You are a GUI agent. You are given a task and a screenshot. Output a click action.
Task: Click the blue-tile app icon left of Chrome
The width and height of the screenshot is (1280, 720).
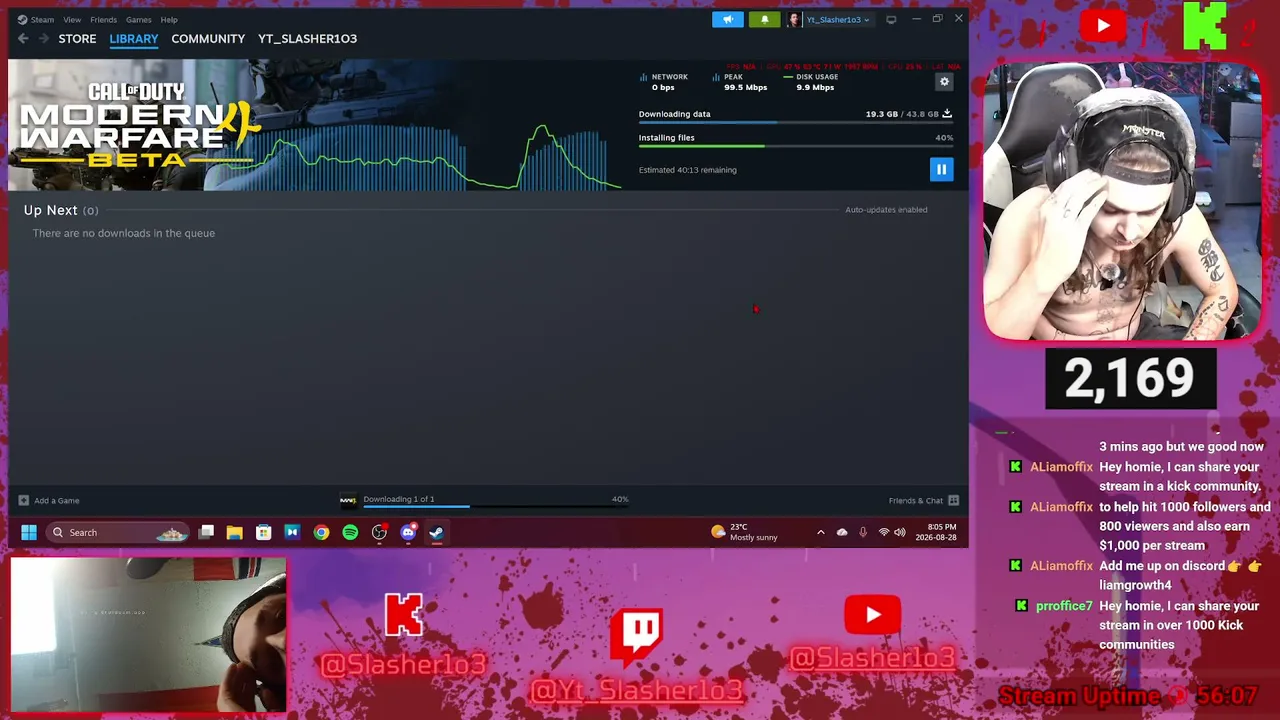(292, 532)
